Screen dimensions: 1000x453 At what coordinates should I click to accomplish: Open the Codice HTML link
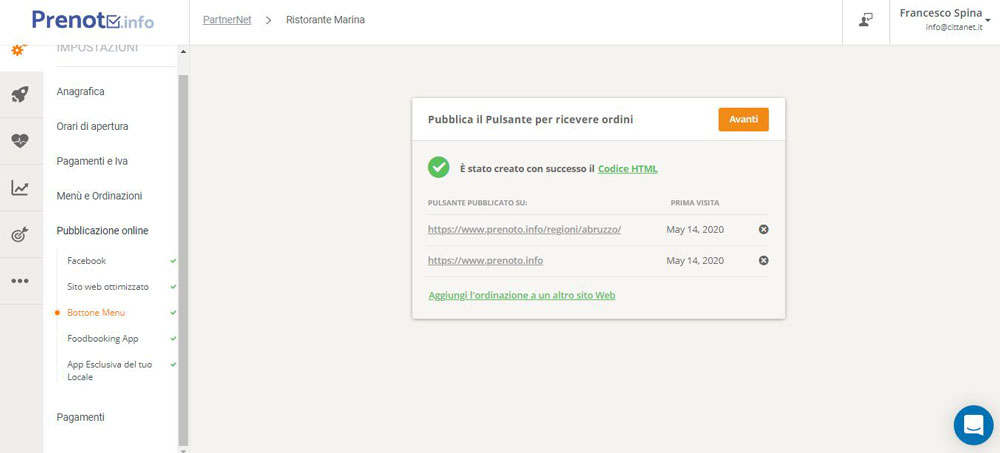(x=627, y=169)
